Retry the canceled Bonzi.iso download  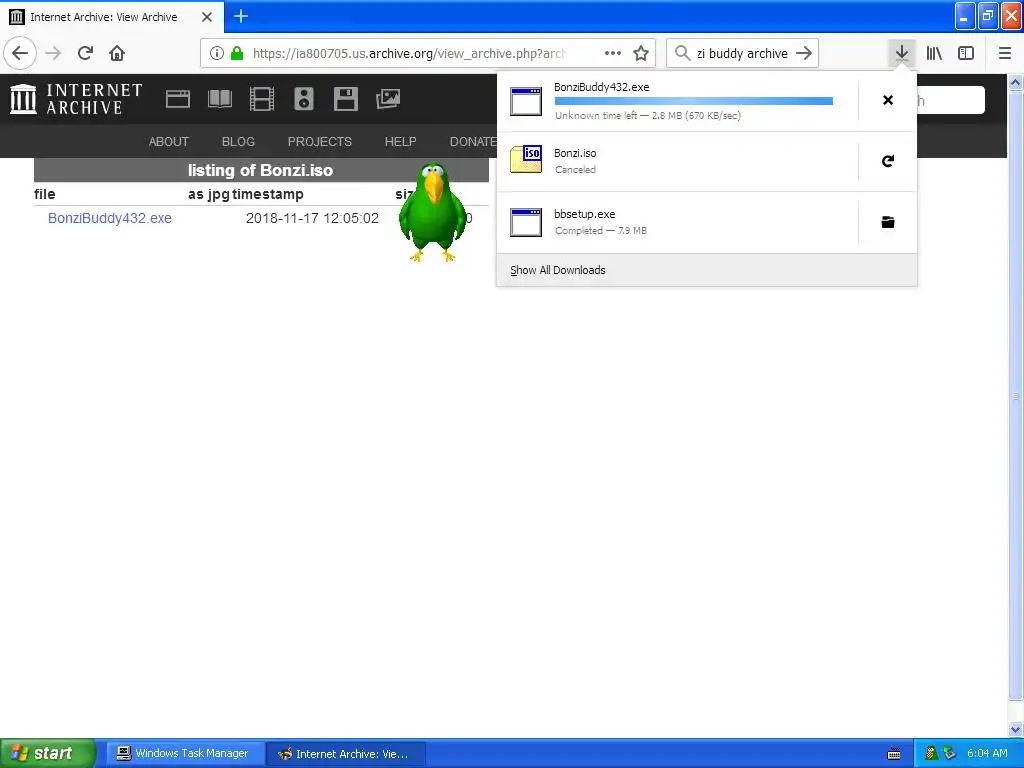888,161
